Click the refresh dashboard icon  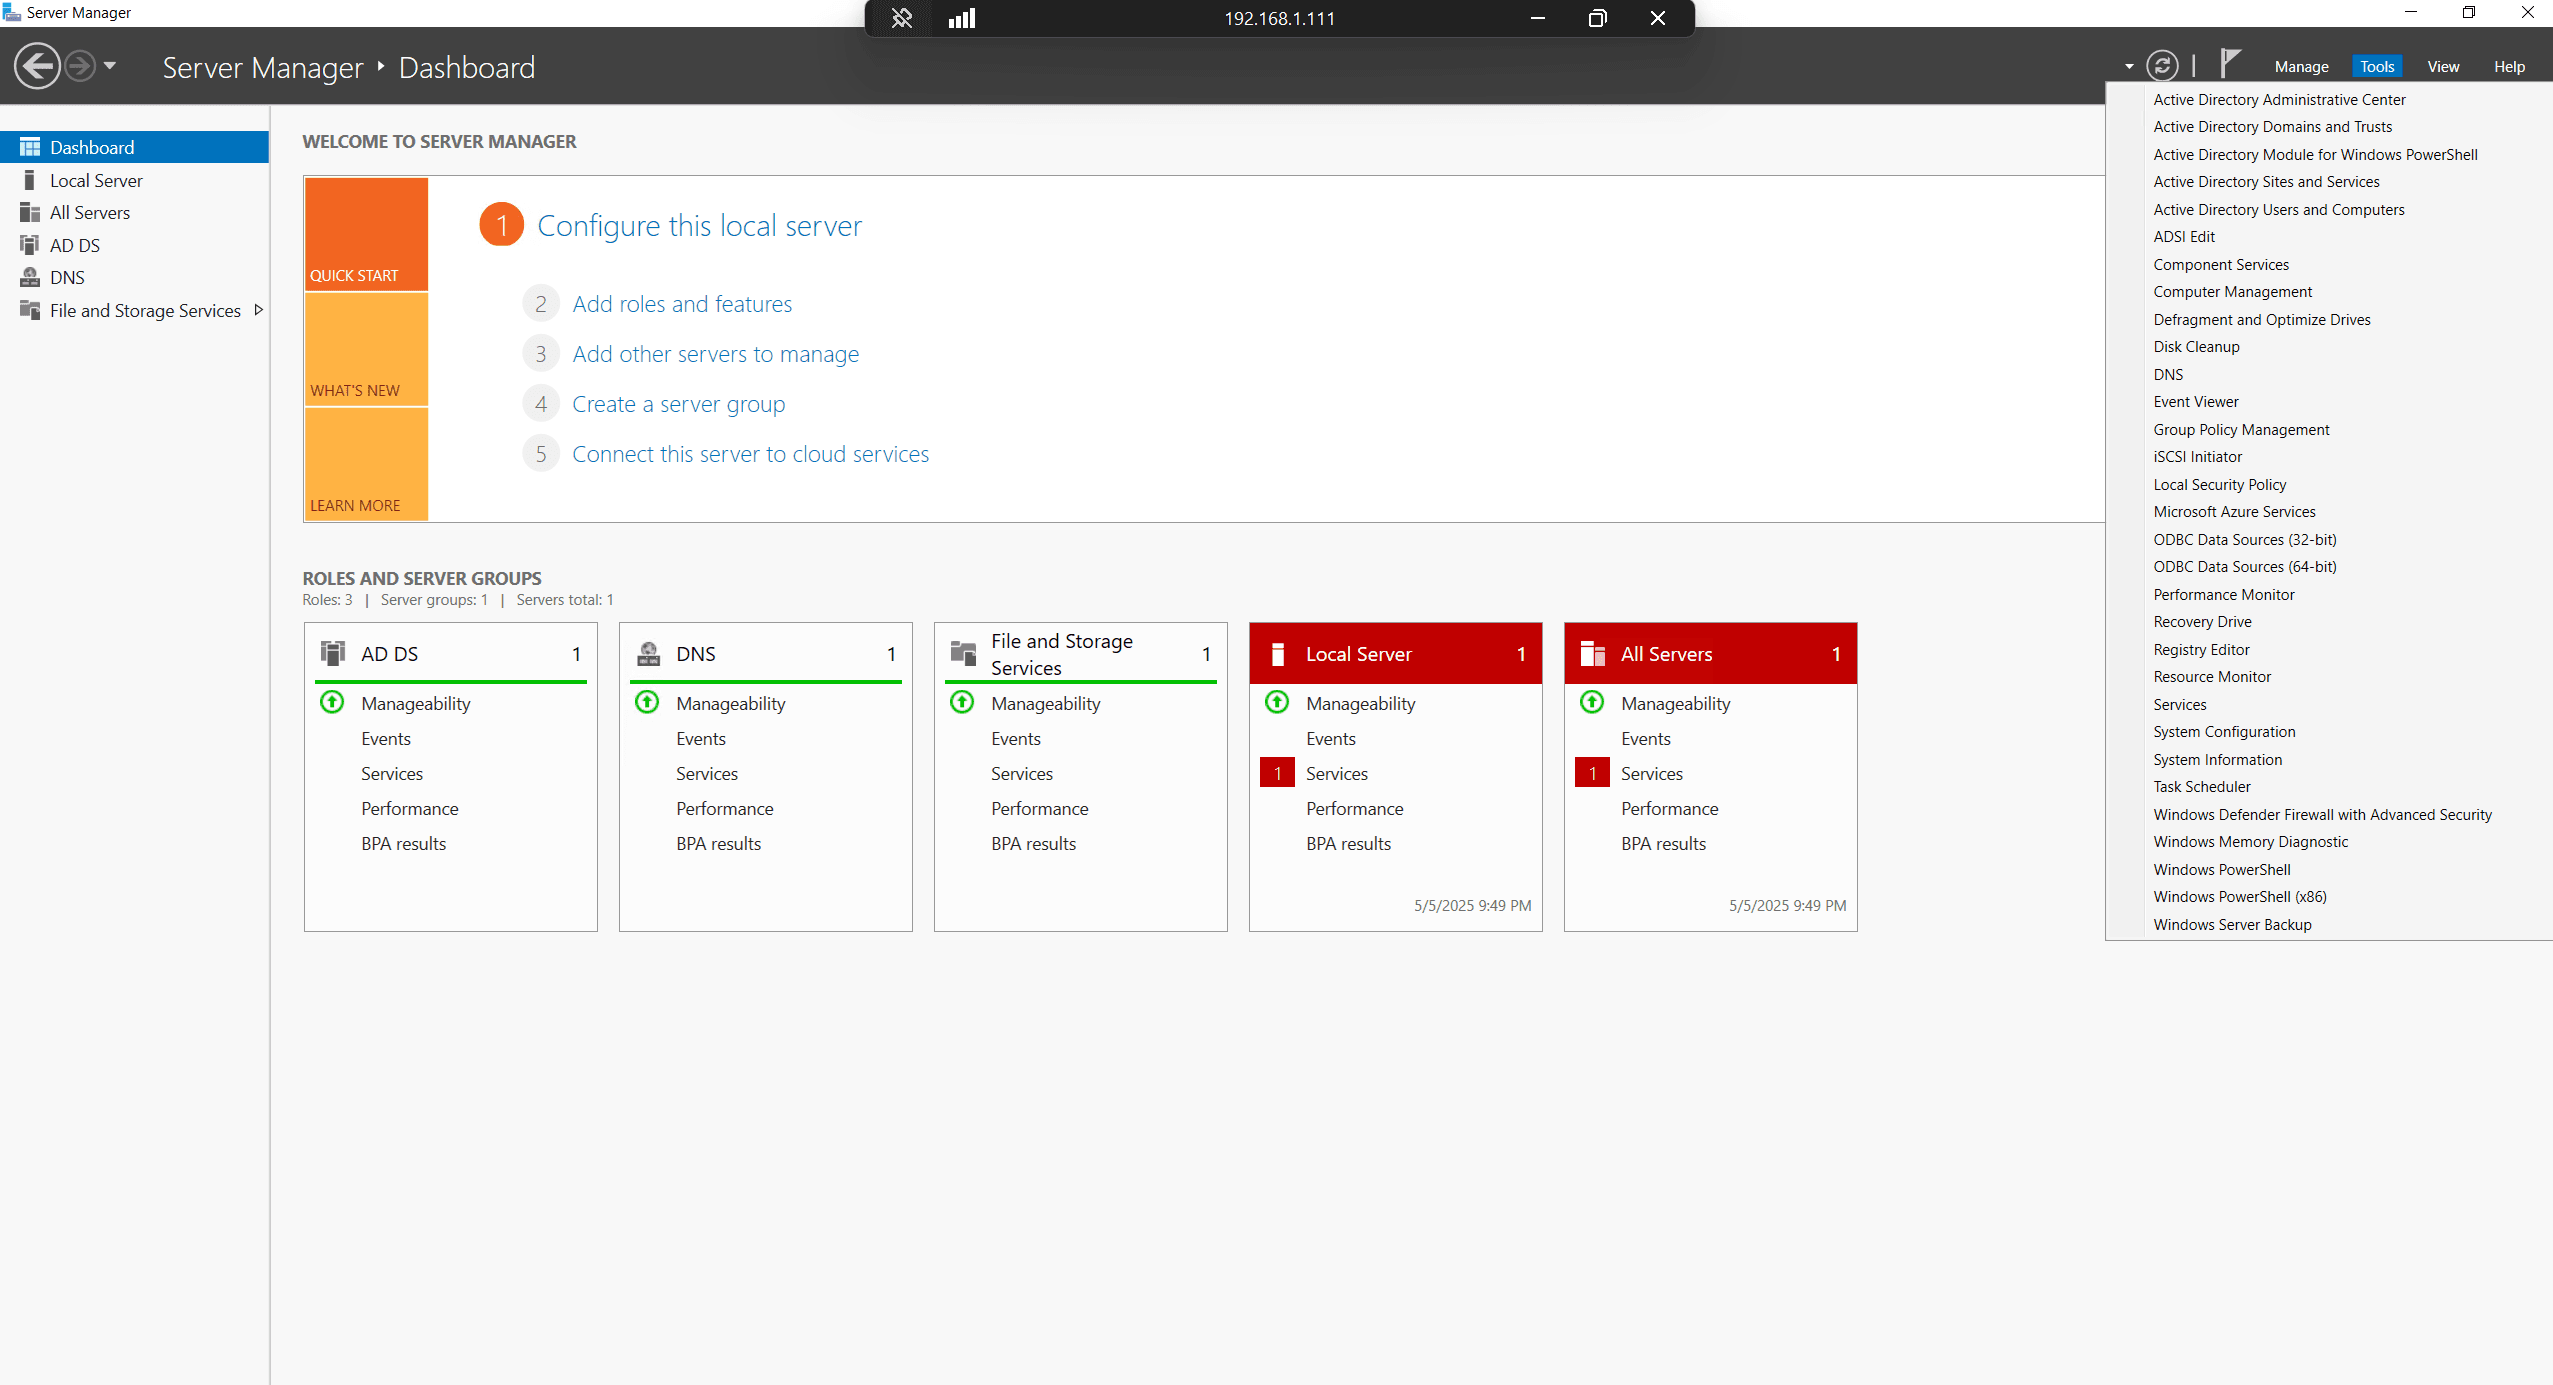(x=2161, y=66)
